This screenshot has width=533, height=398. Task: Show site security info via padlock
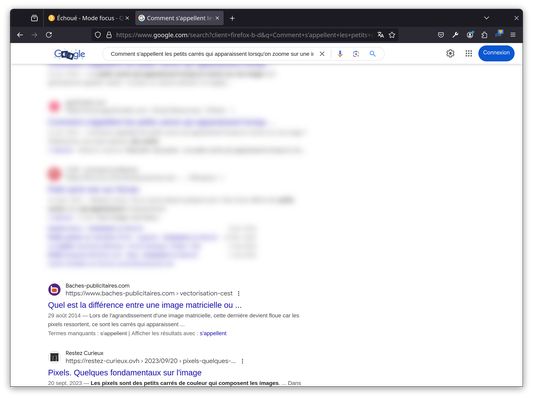pyautogui.click(x=109, y=35)
